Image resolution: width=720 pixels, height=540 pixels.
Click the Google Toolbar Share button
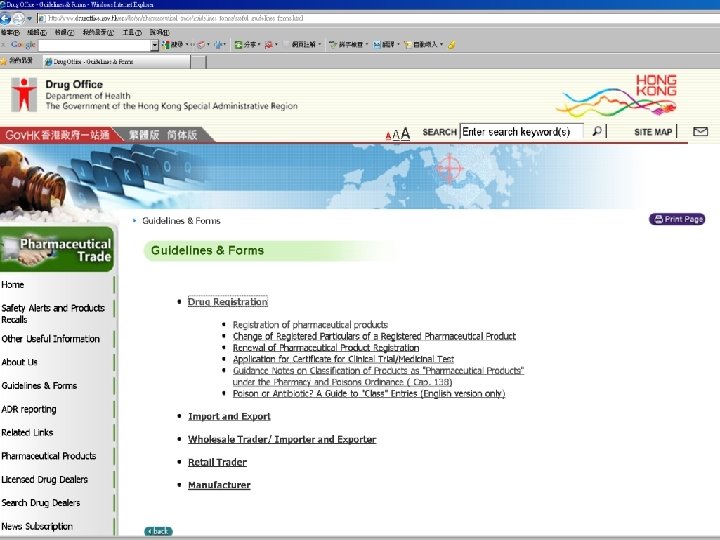pyautogui.click(x=246, y=45)
